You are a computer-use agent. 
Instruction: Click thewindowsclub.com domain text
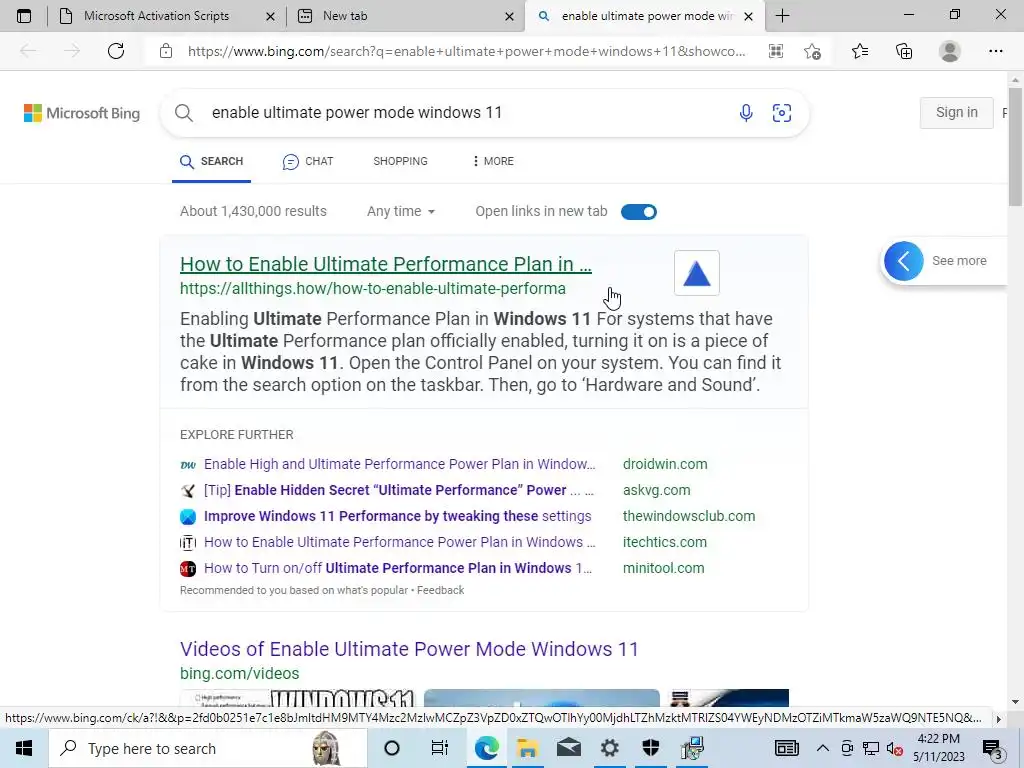point(689,517)
